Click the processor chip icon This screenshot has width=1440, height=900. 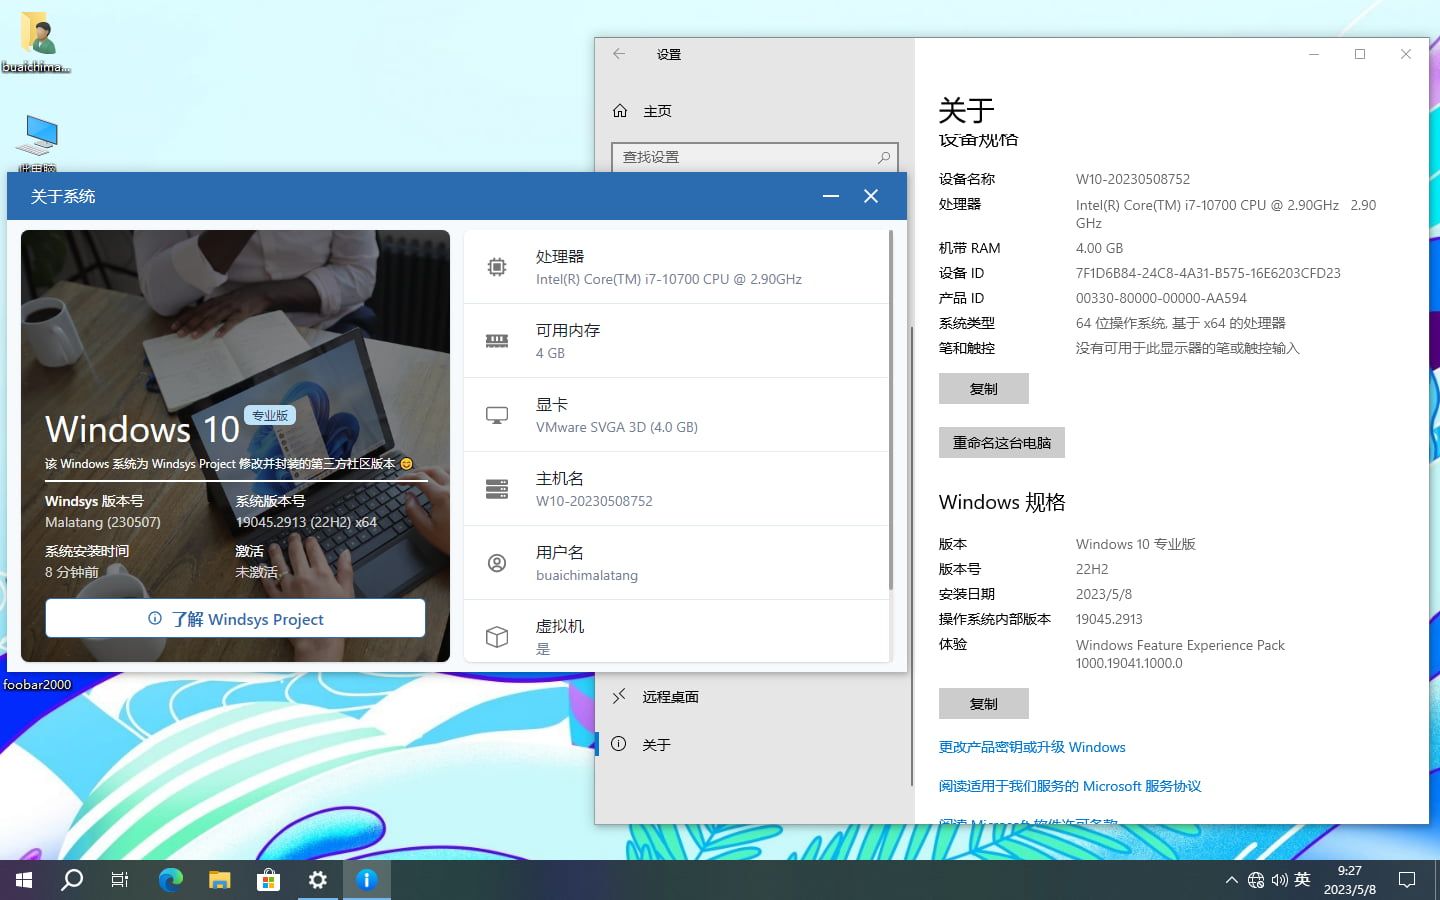coord(497,267)
